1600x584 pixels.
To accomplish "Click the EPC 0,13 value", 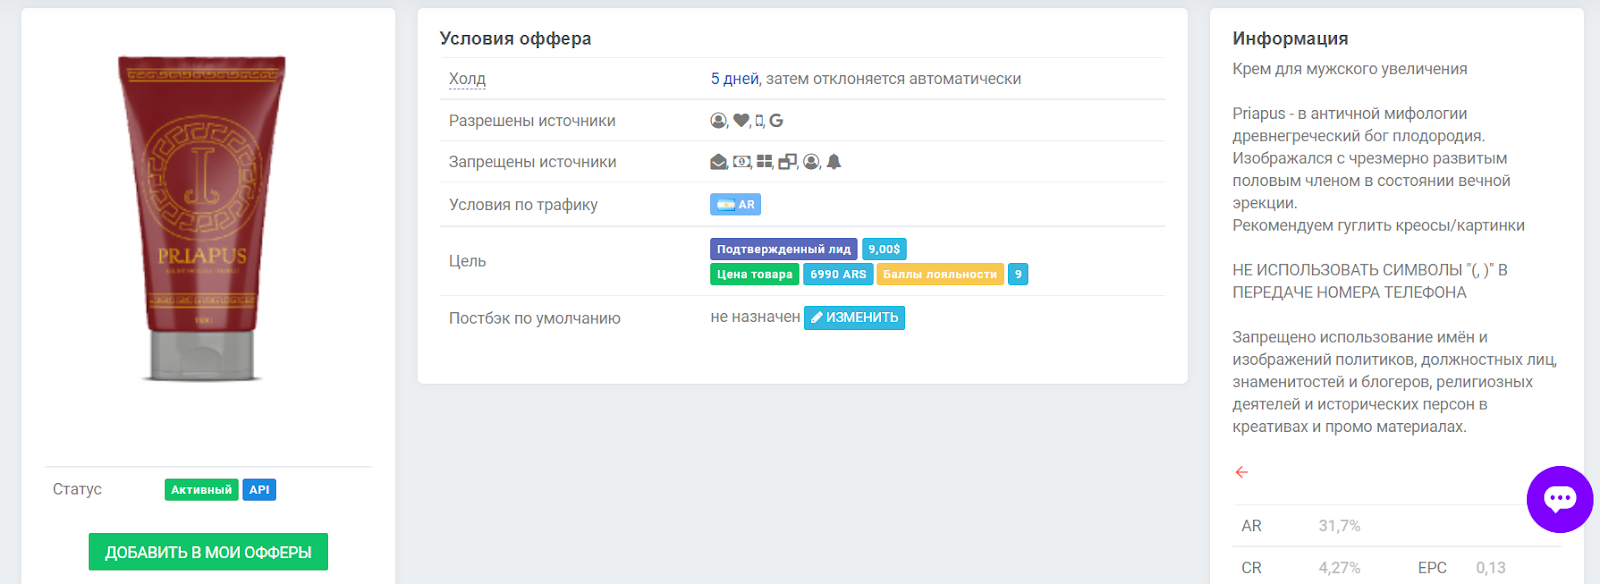I will (1491, 568).
